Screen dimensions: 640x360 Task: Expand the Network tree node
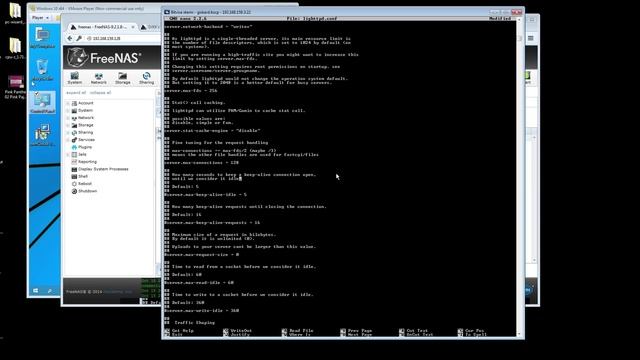tap(68, 118)
